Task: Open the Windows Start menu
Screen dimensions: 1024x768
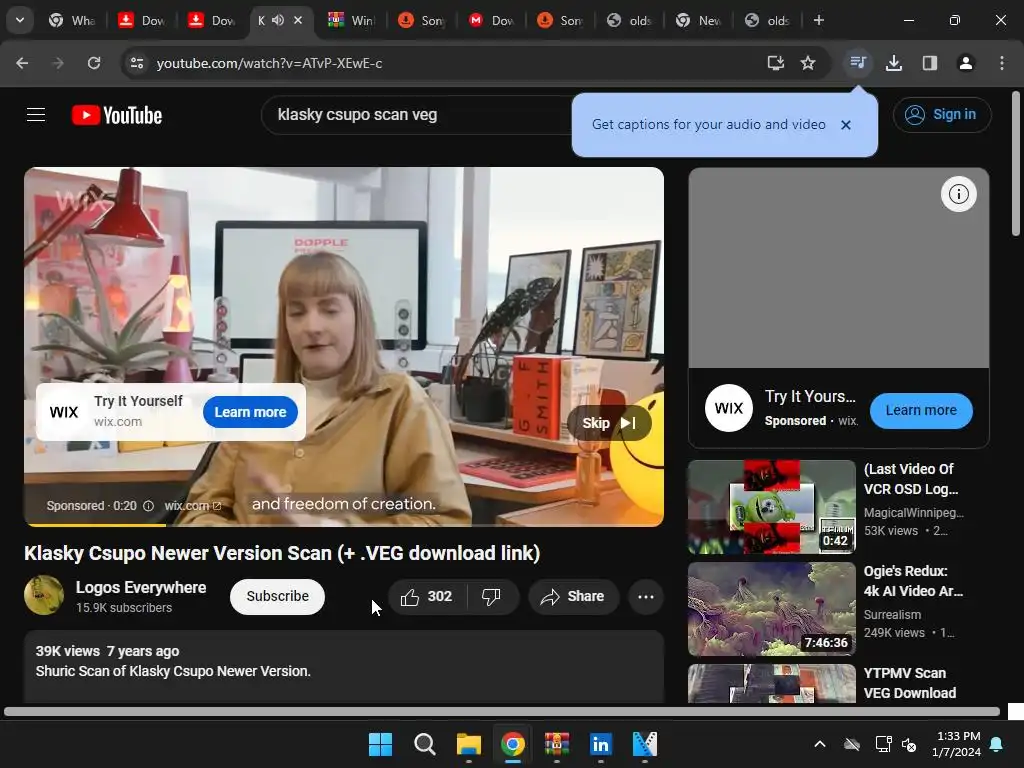Action: tap(380, 744)
